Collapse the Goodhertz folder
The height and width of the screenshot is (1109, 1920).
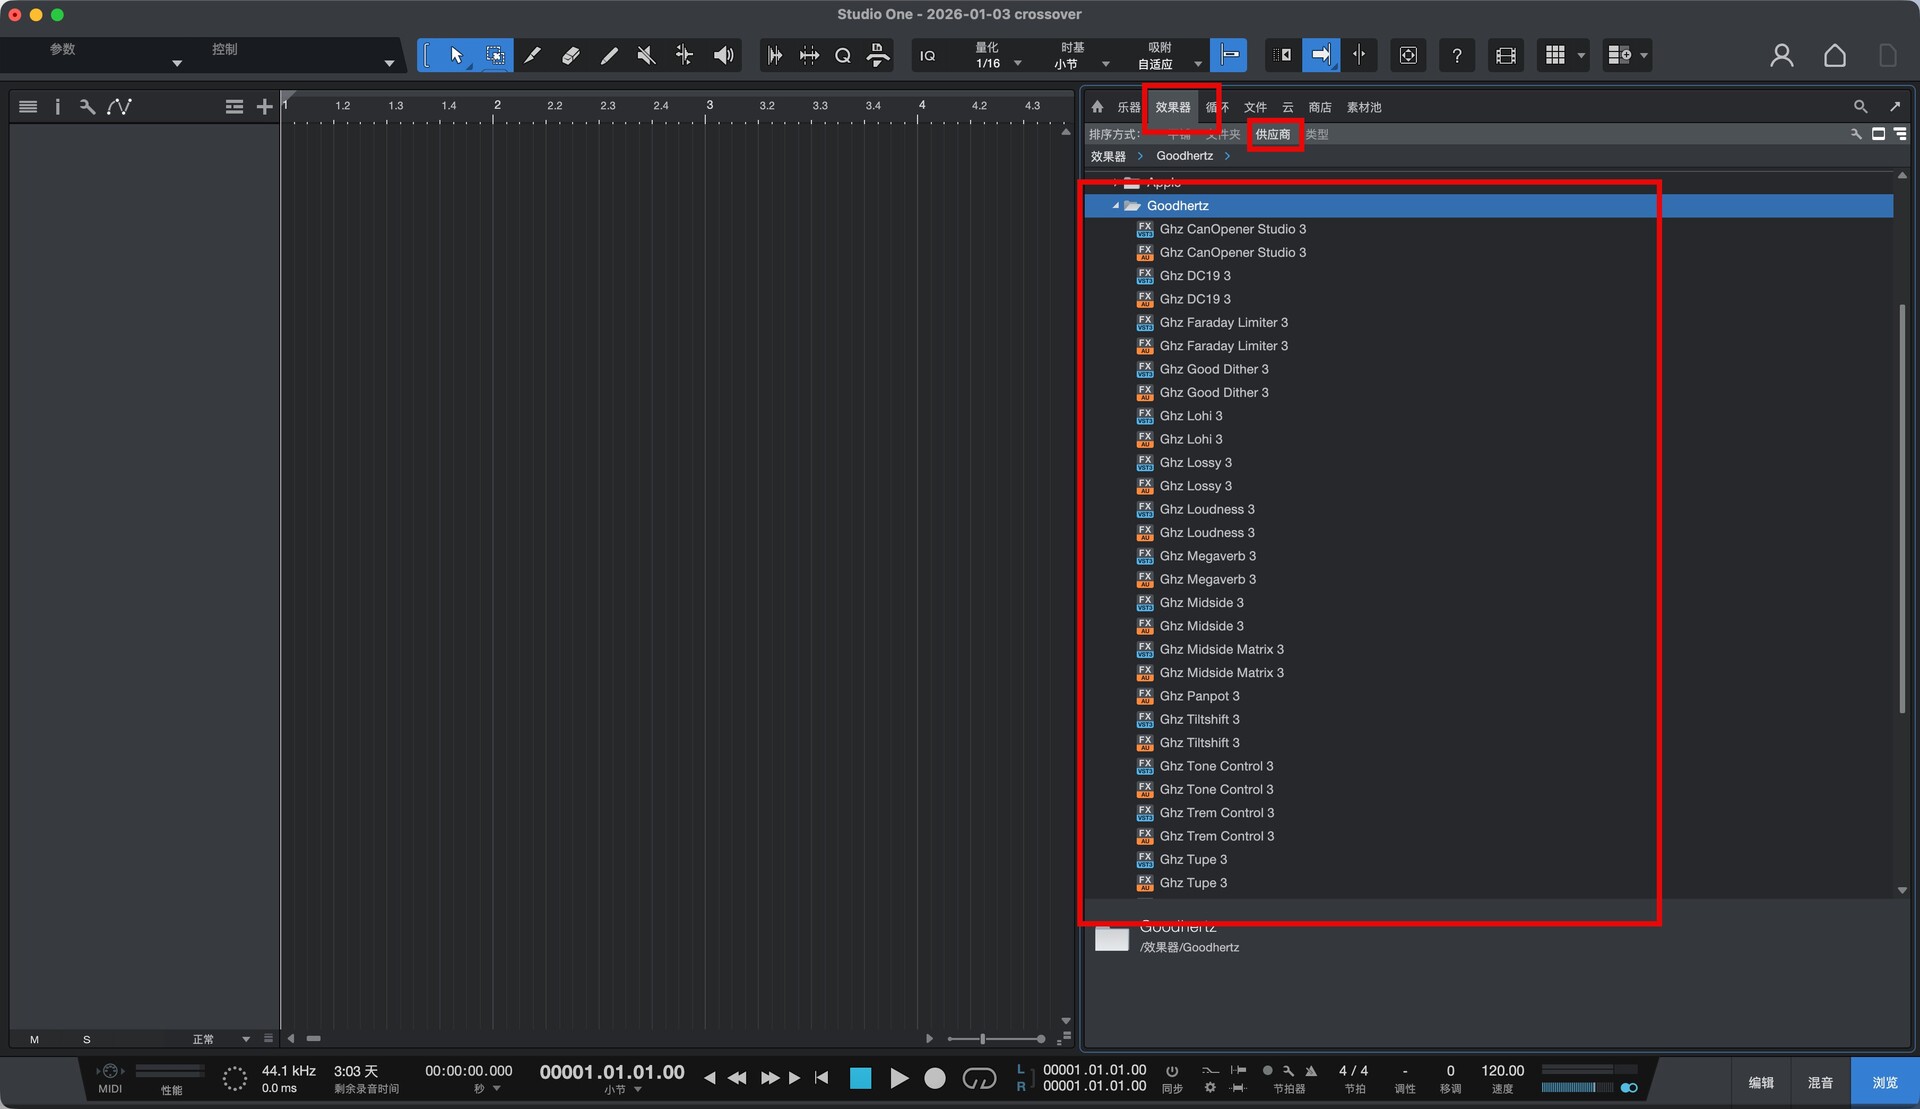tap(1116, 206)
